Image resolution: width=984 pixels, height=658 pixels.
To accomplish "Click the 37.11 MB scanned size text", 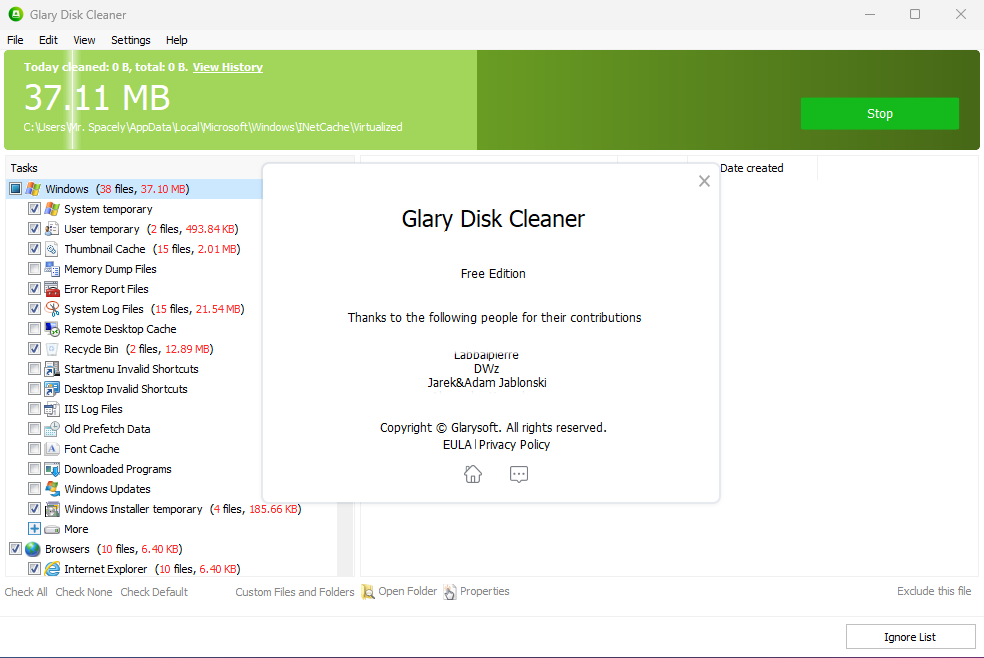I will coord(97,98).
